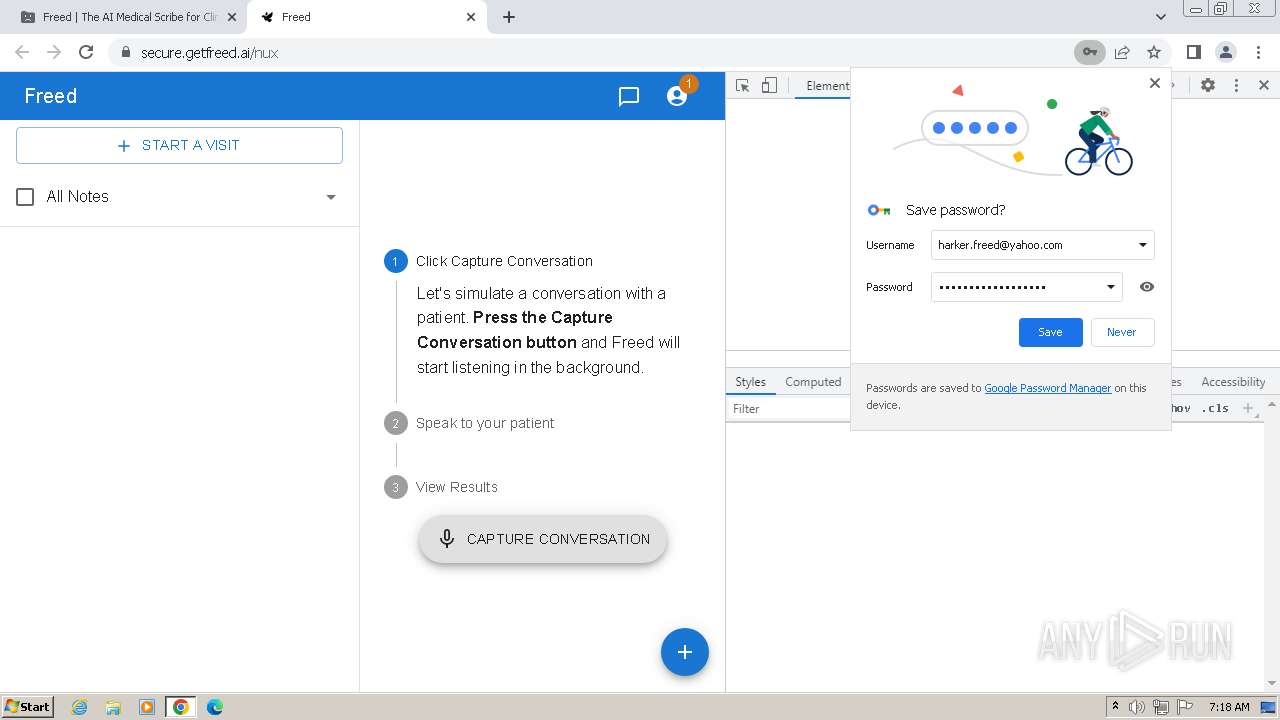
Task: Close the active Freed tab
Action: point(472,17)
